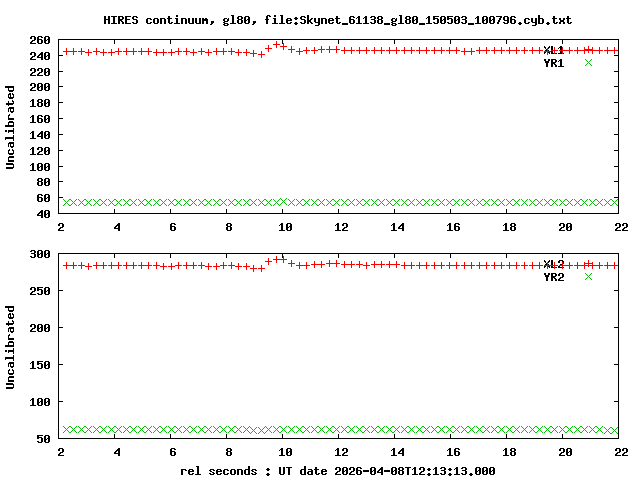Image resolution: width=640 pixels, height=480 pixels.
Task: Click the 300 y-axis tick label in bottom plot
Action: [x=40, y=254]
